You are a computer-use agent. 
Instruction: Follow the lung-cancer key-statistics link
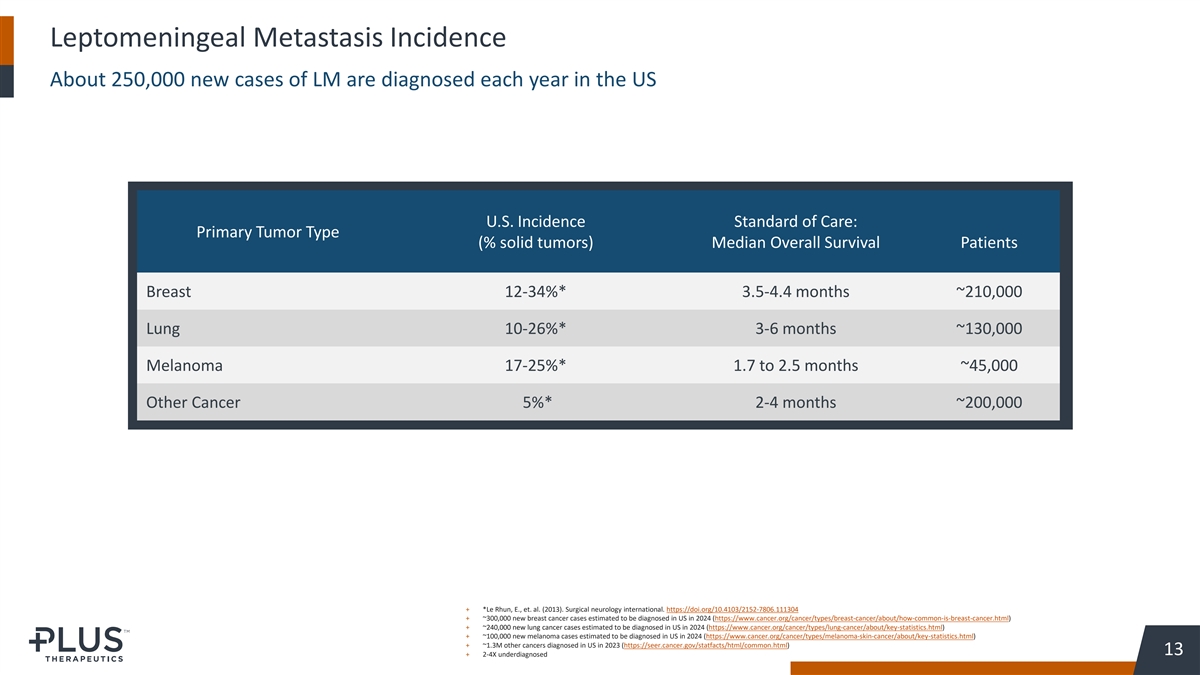point(824,627)
